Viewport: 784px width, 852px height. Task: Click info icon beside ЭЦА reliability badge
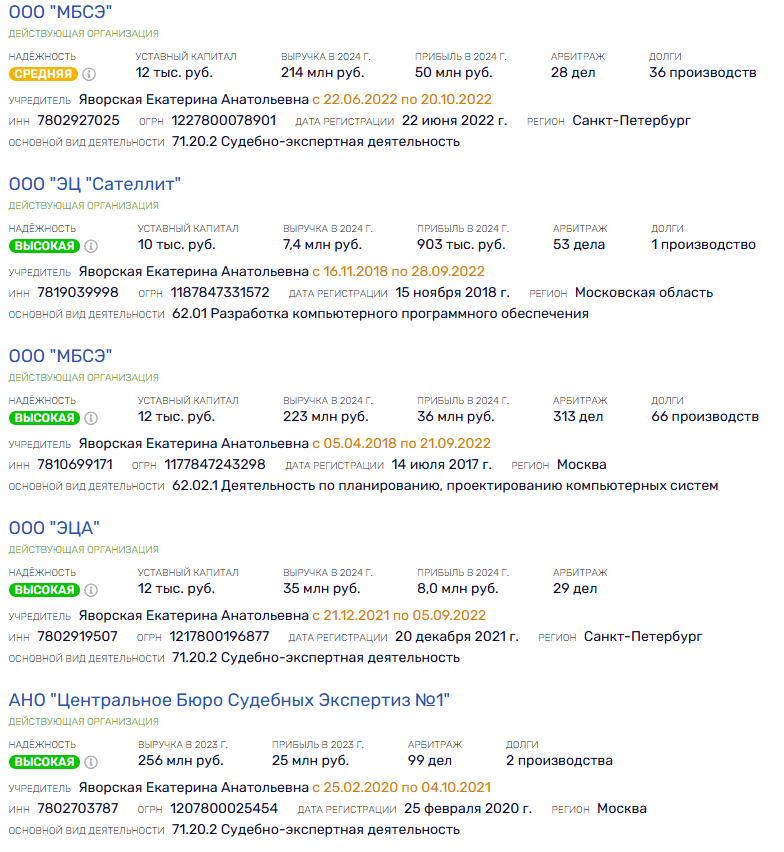pyautogui.click(x=91, y=590)
